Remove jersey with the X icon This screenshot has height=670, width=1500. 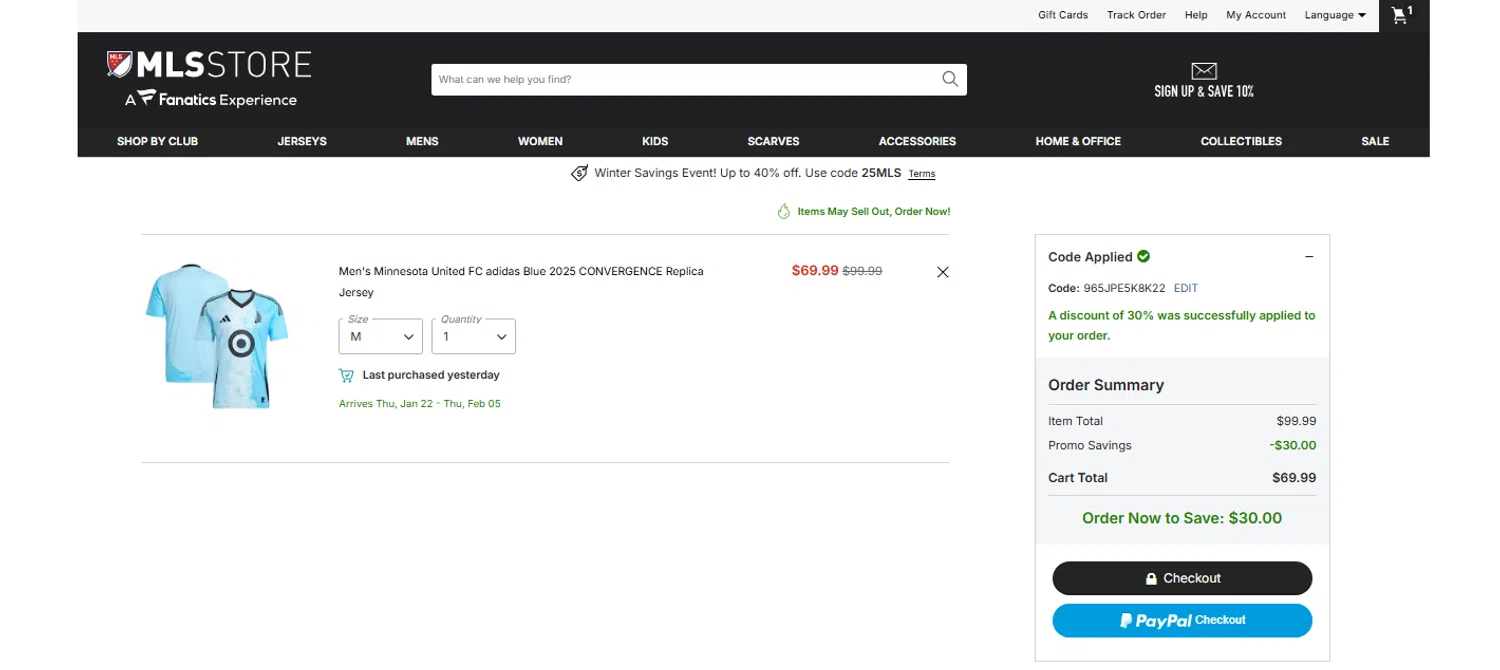point(942,272)
